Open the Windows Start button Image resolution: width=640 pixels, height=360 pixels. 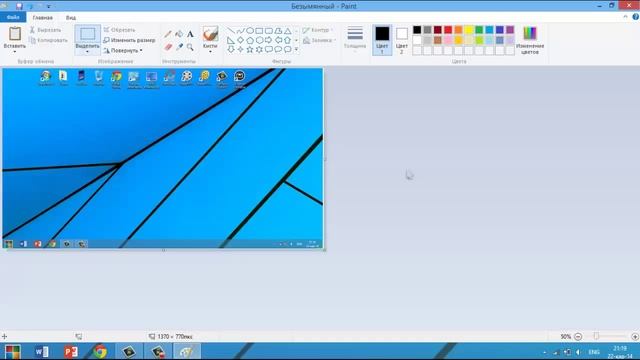click(x=12, y=351)
